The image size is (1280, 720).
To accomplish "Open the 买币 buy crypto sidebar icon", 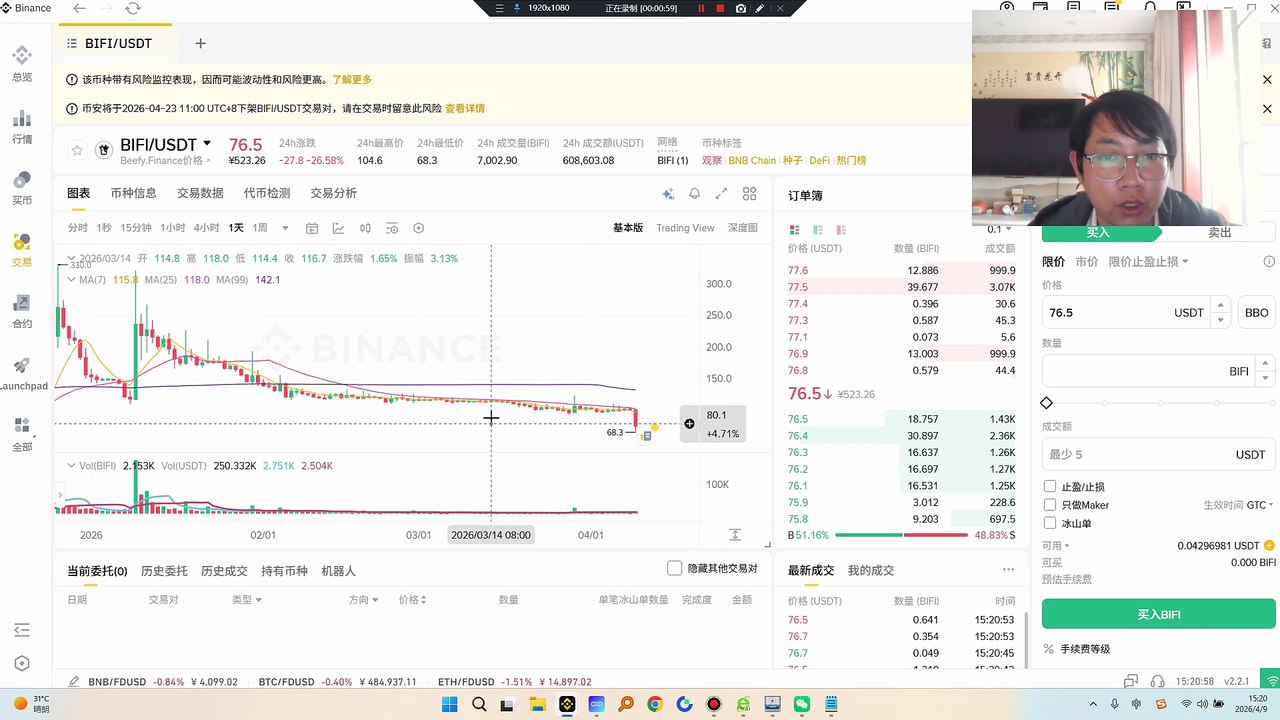I will pos(22,188).
